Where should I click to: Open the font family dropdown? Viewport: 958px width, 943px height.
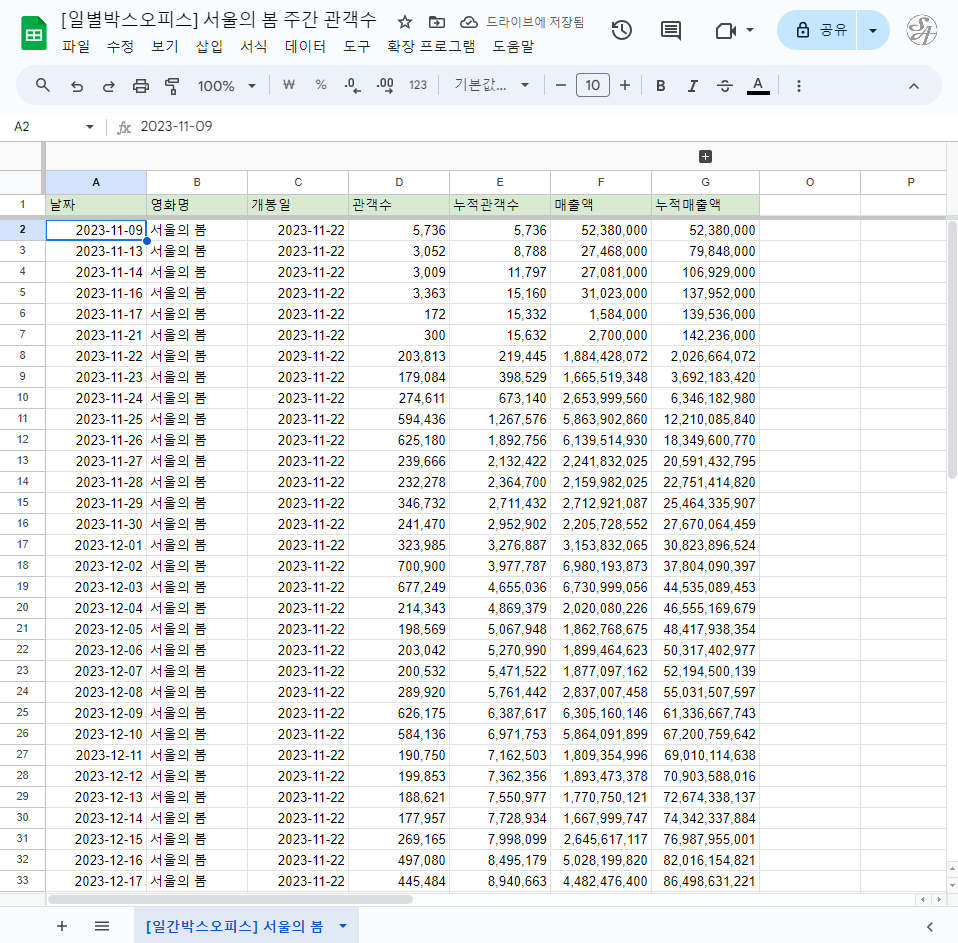pyautogui.click(x=492, y=86)
